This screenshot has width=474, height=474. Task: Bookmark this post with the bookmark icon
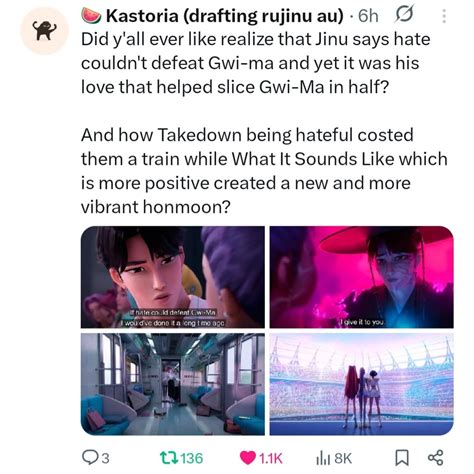[402, 458]
